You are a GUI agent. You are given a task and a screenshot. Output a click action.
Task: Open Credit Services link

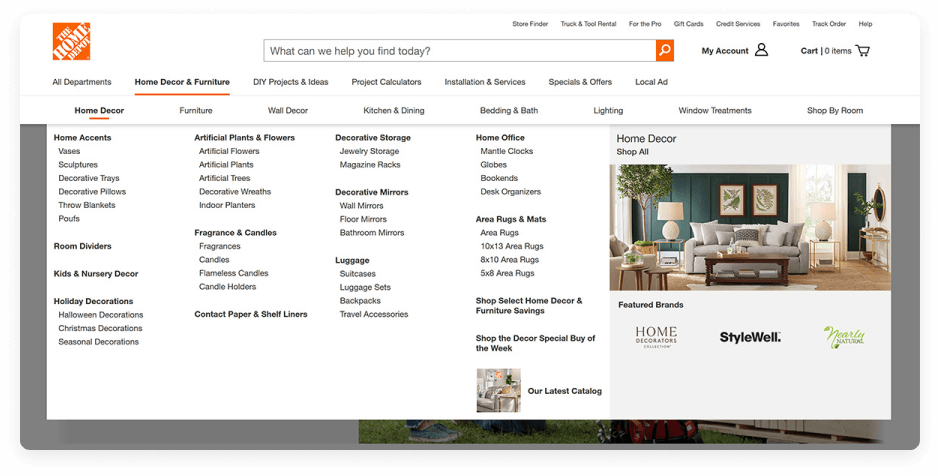click(x=737, y=24)
